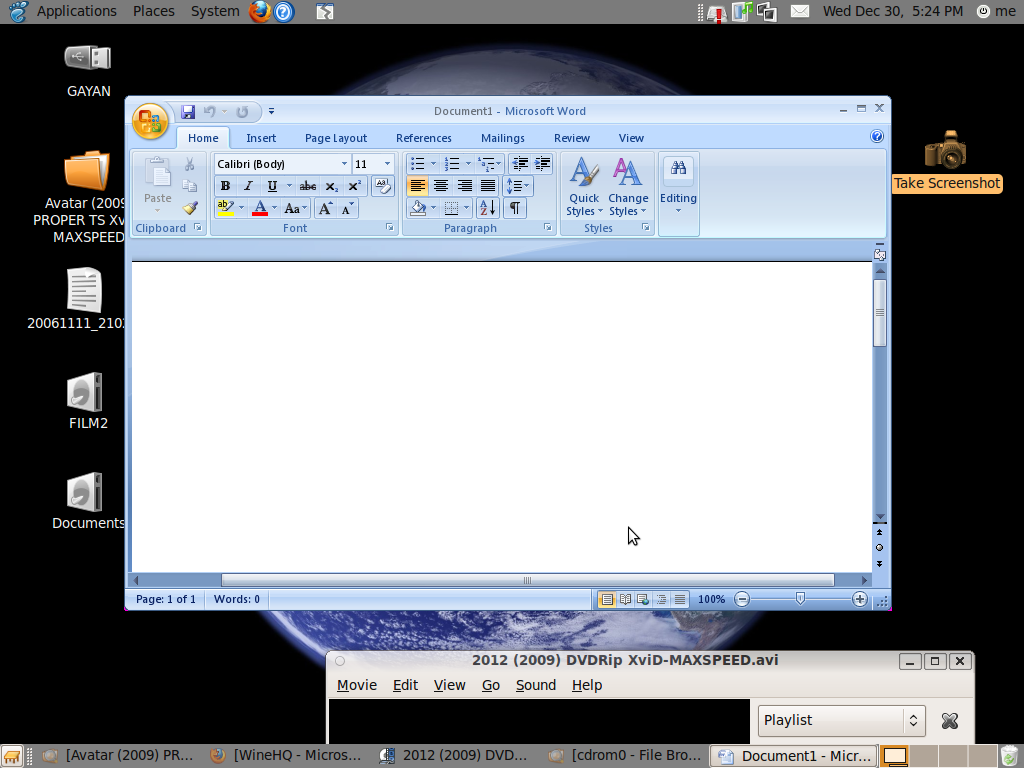Screen dimensions: 1024x768
Task: Shrink the font size
Action: 347,209
